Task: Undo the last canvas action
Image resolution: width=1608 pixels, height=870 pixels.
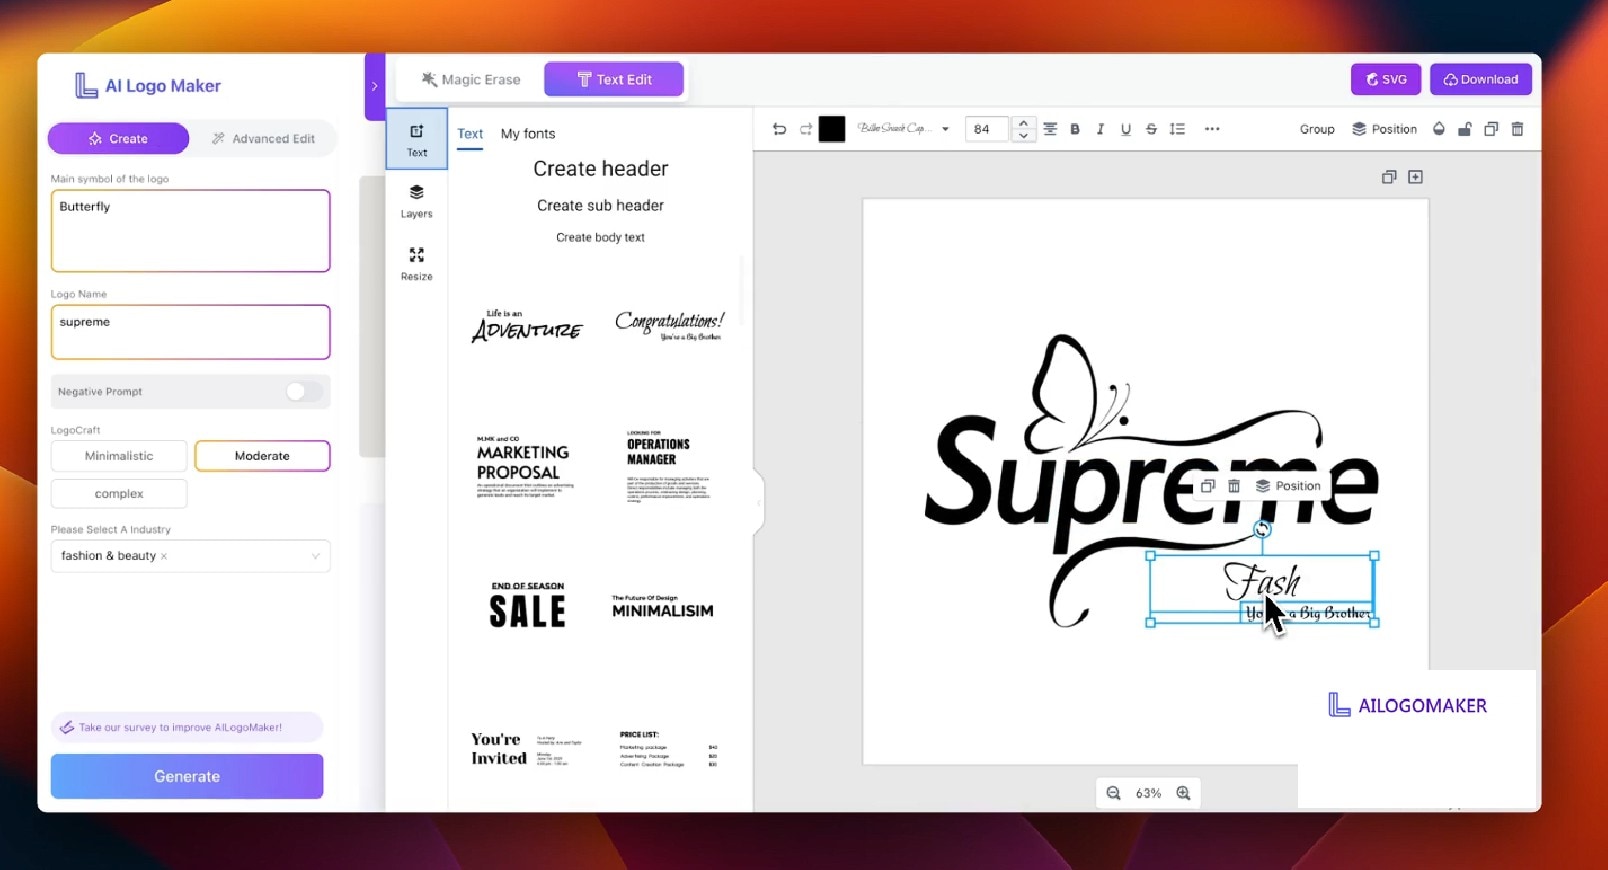Action: (x=780, y=129)
